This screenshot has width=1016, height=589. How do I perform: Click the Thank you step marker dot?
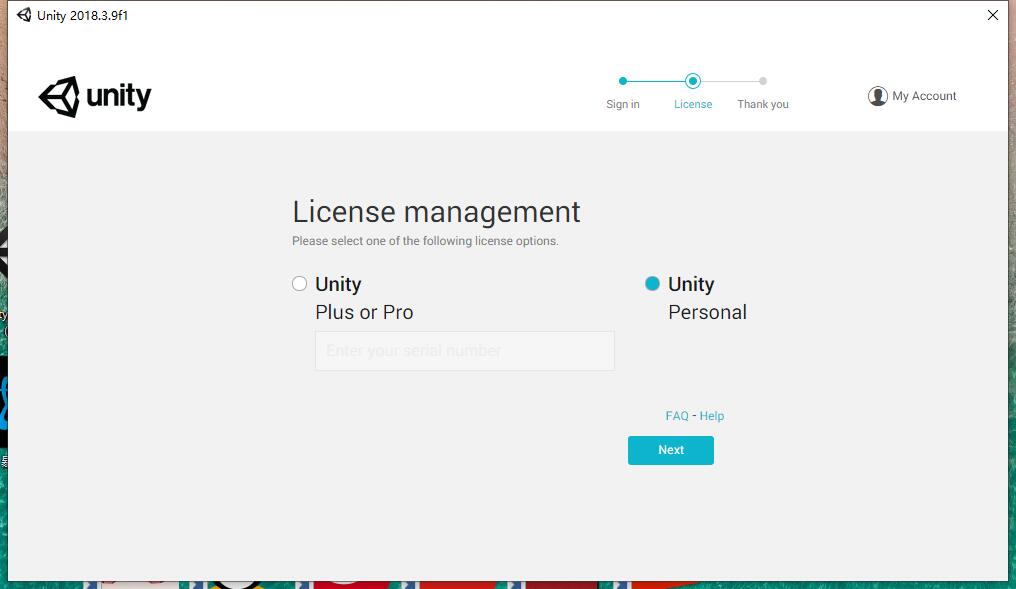pyautogui.click(x=763, y=81)
